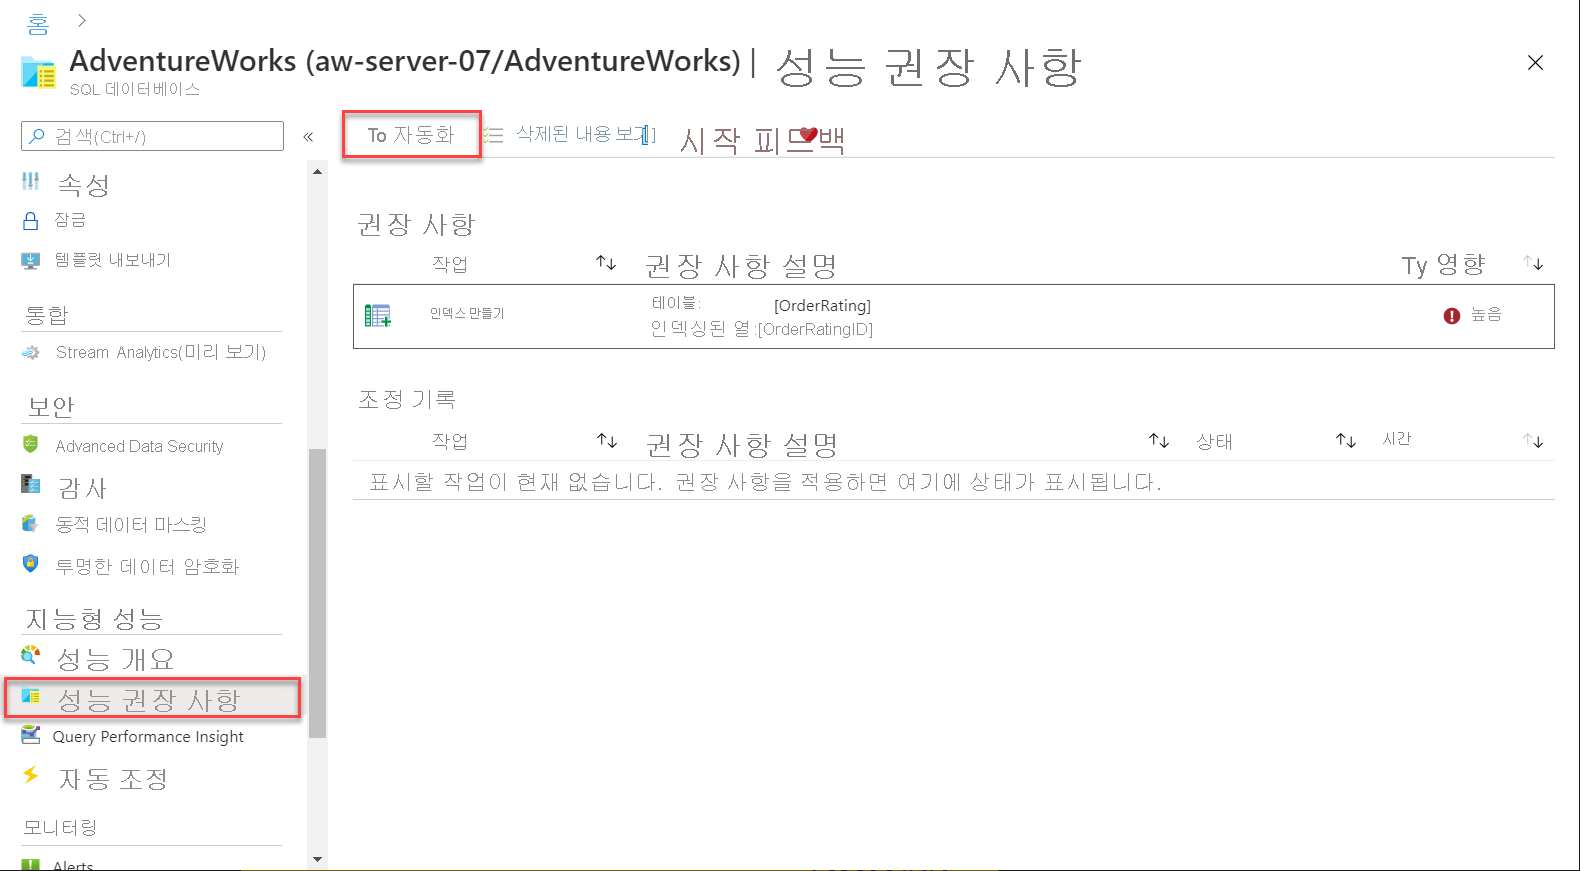This screenshot has width=1580, height=871.
Task: Open the 인덱스 만들기 recommendation row
Action: click(954, 316)
